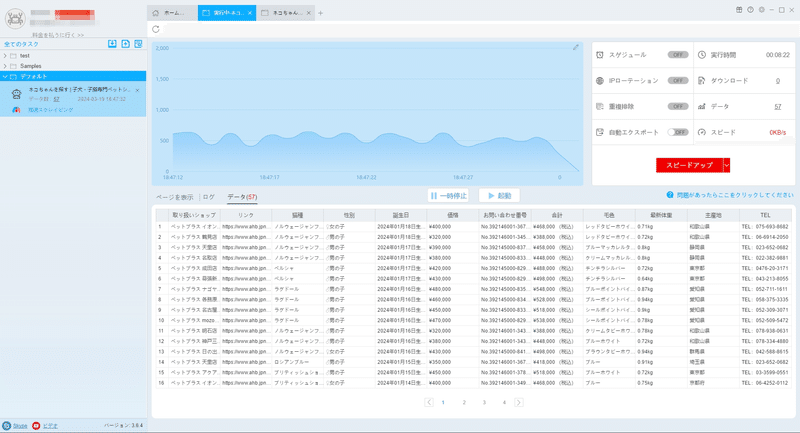
Task: Open the help question mark icon in title bar
Action: pyautogui.click(x=750, y=10)
